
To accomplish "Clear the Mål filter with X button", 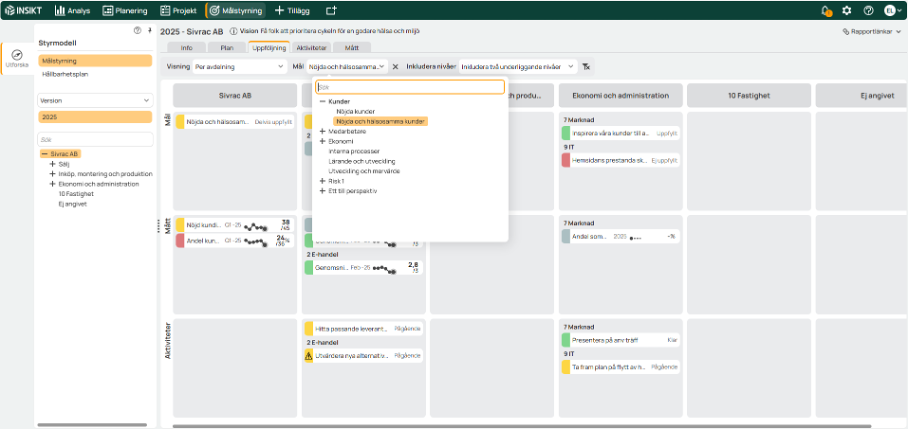I will click(395, 67).
